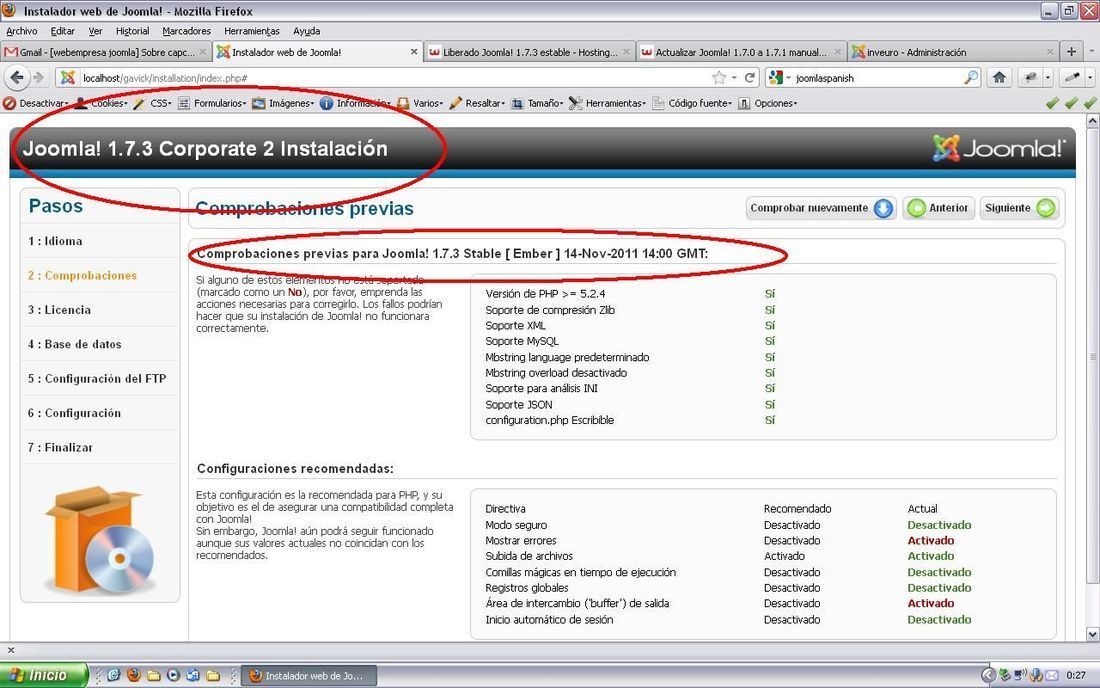Open the Marcadores menu
Viewport: 1100px width, 688px height.
[x=187, y=31]
